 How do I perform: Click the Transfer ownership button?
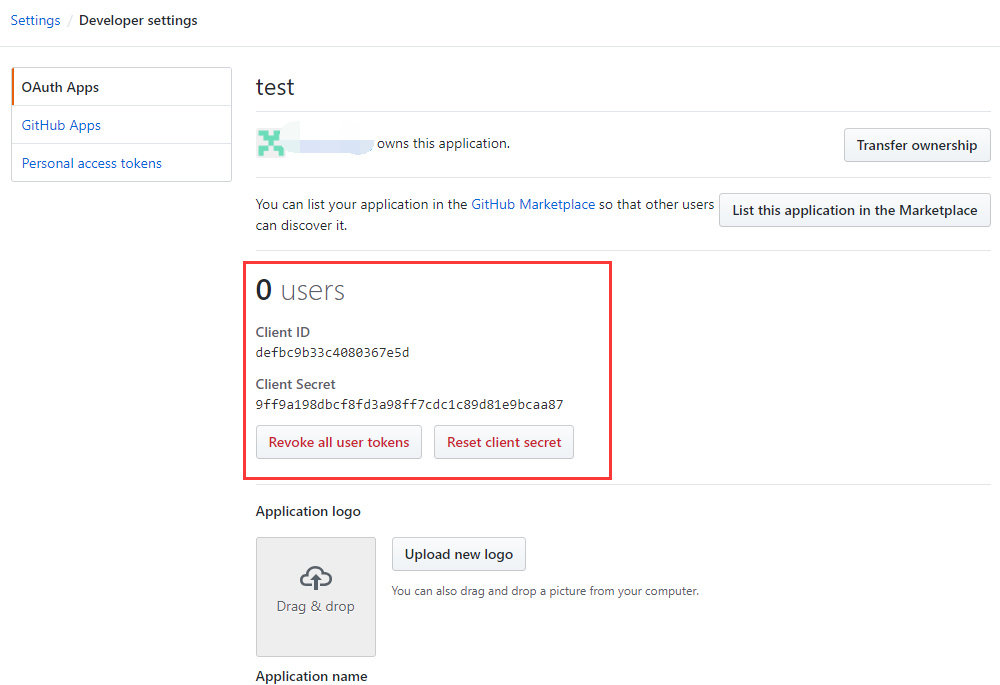917,145
